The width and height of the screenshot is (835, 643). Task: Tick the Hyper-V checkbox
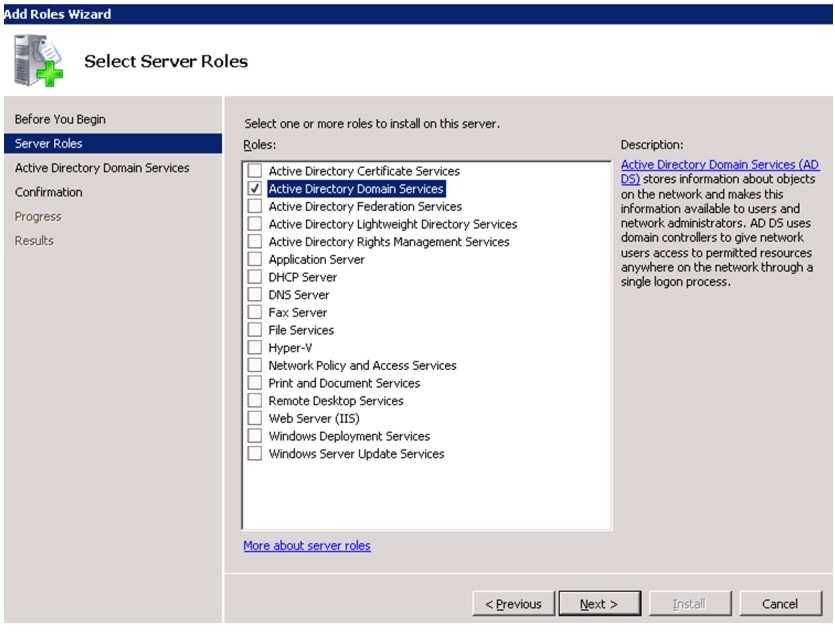tap(255, 347)
